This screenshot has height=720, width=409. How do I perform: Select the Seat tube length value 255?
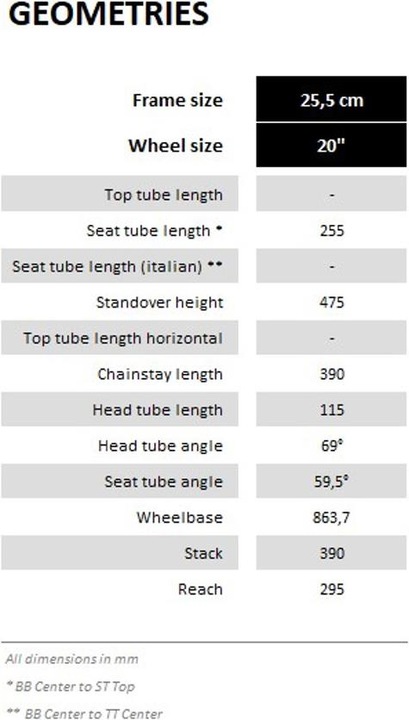(x=331, y=230)
